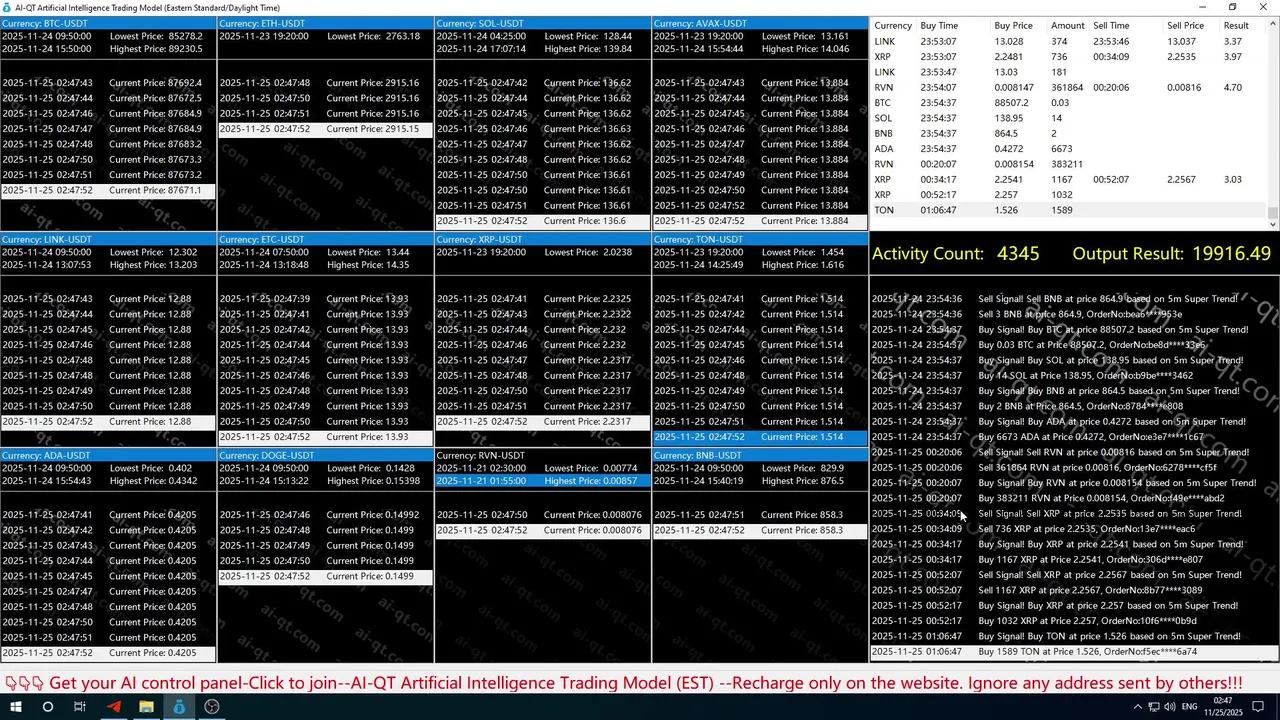This screenshot has width=1280, height=720.
Task: Select the XRP trade row with result 3.03
Action: coord(1069,179)
